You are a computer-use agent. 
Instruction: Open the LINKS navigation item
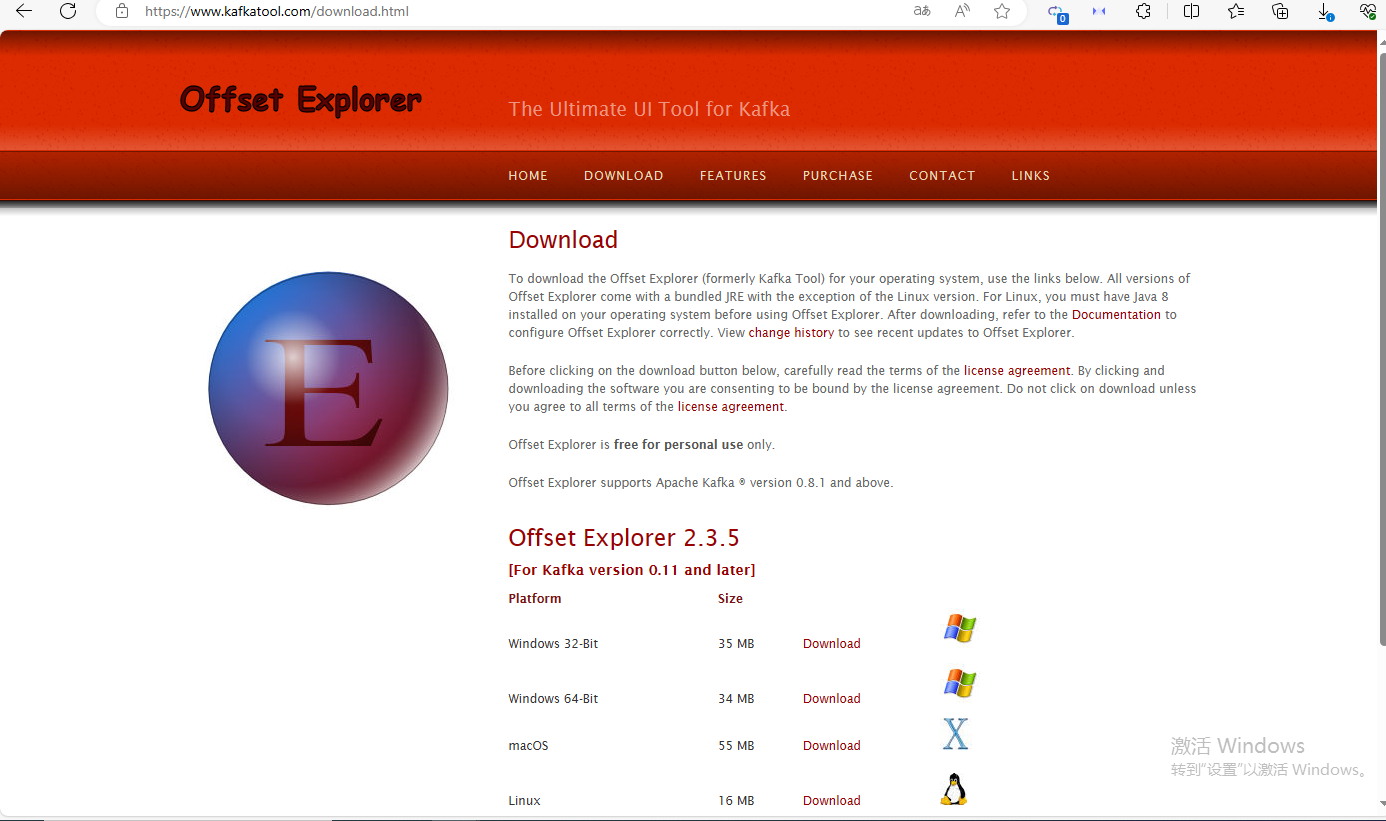[1030, 176]
